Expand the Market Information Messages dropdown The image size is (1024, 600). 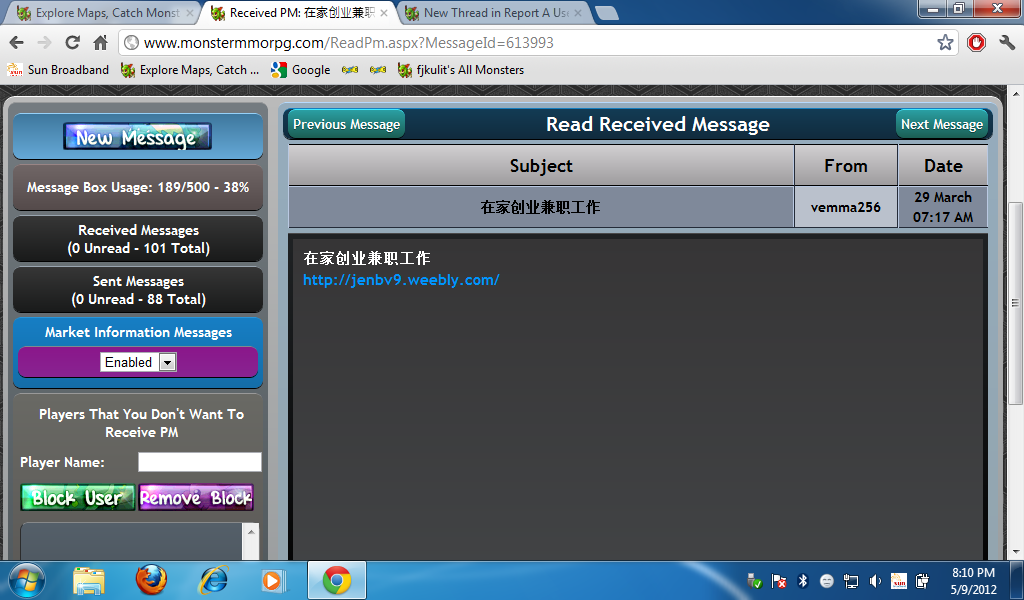click(x=167, y=362)
